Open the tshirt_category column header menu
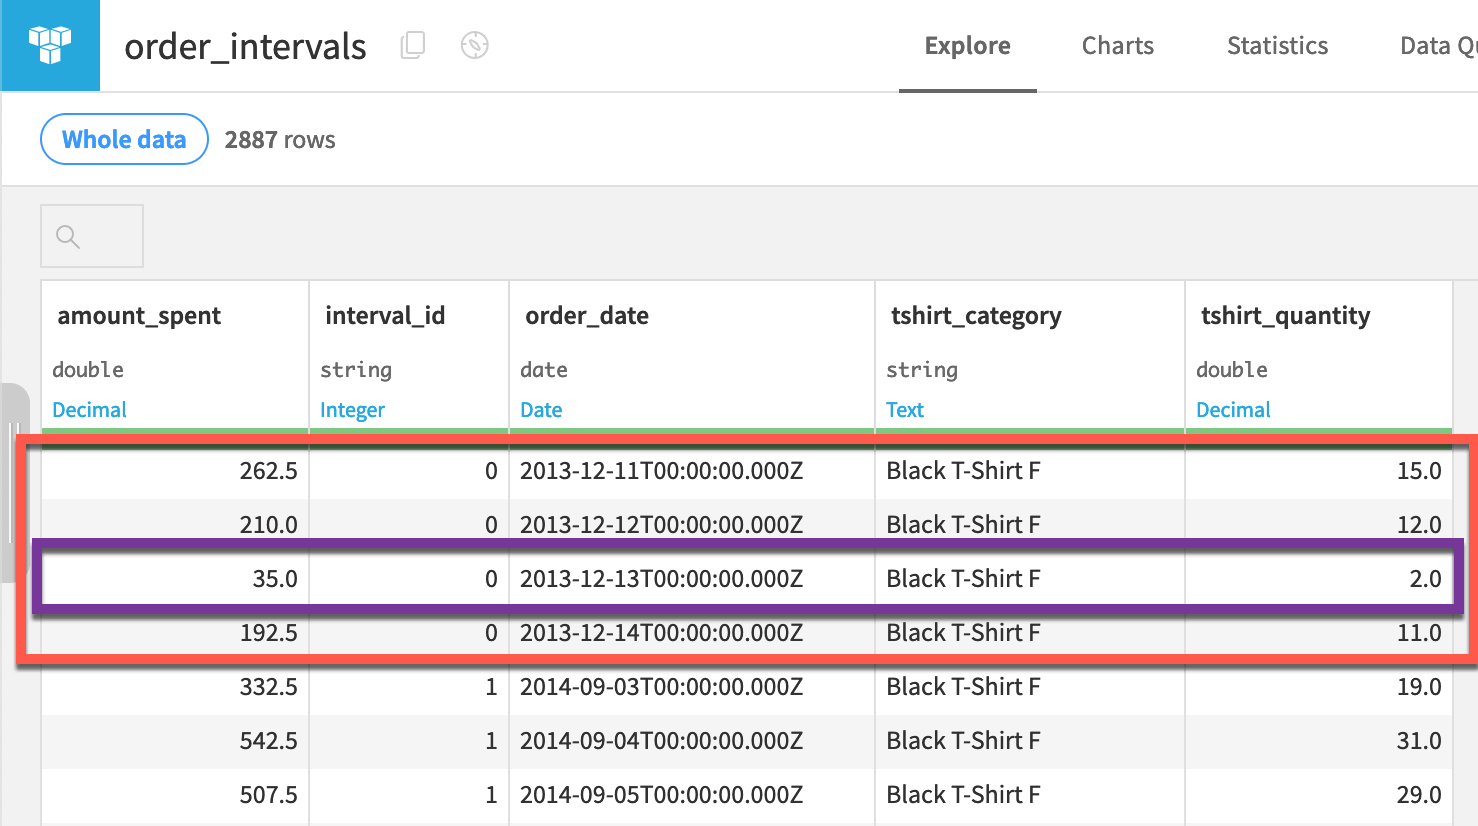This screenshot has height=826, width=1478. [x=975, y=316]
